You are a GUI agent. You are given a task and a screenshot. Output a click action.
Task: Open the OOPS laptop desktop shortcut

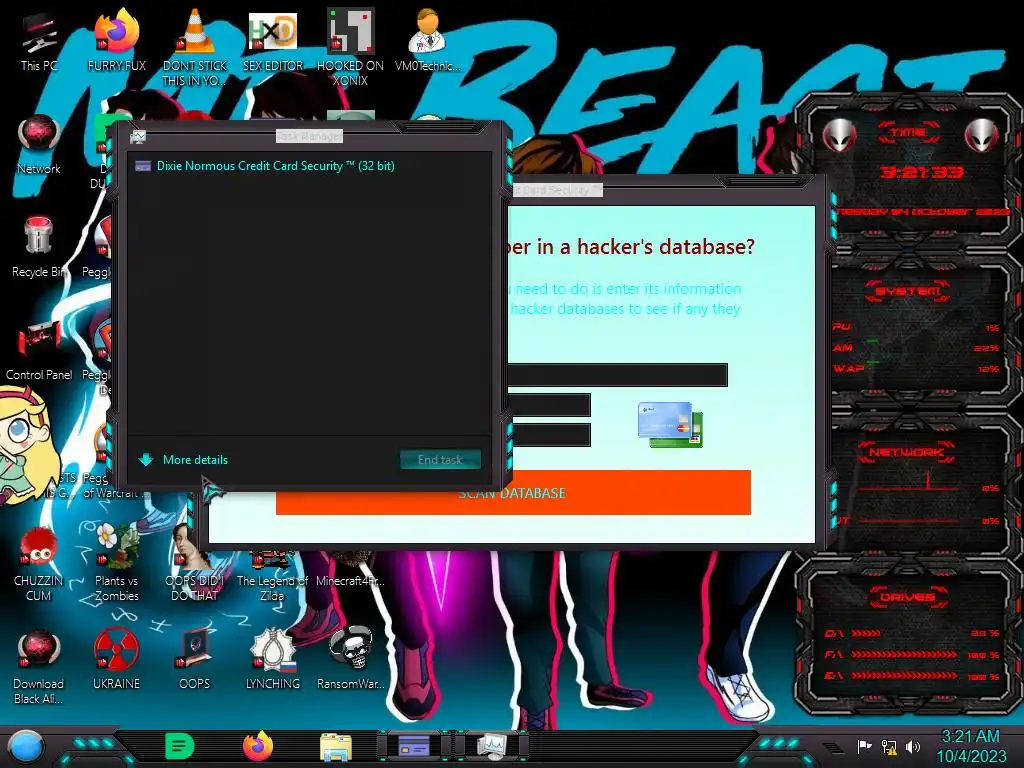point(195,658)
